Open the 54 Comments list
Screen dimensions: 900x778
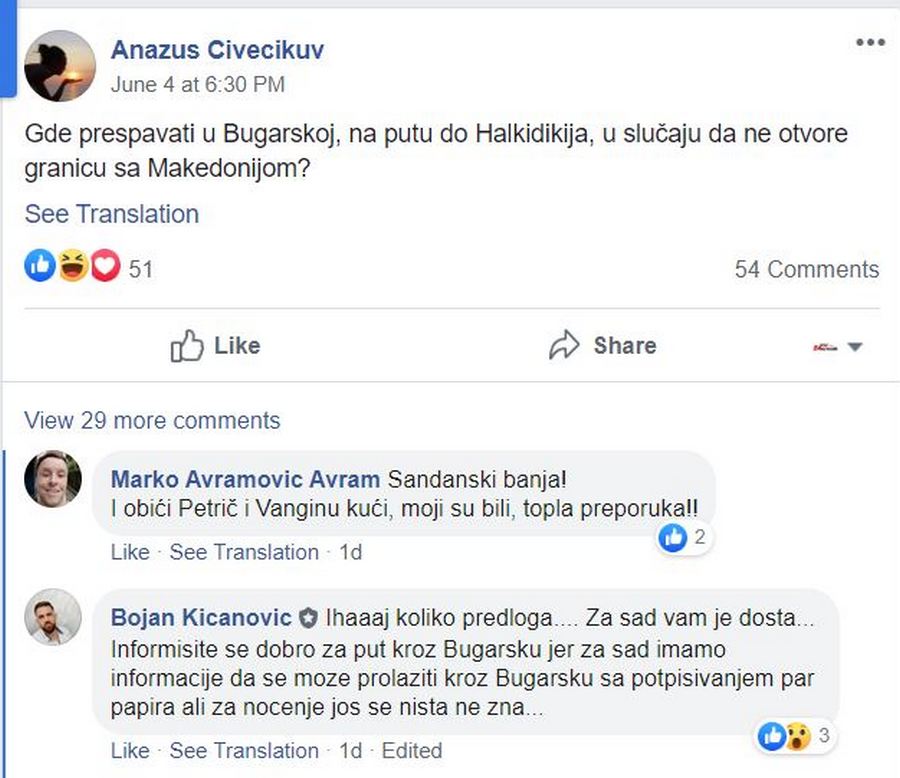tap(806, 269)
